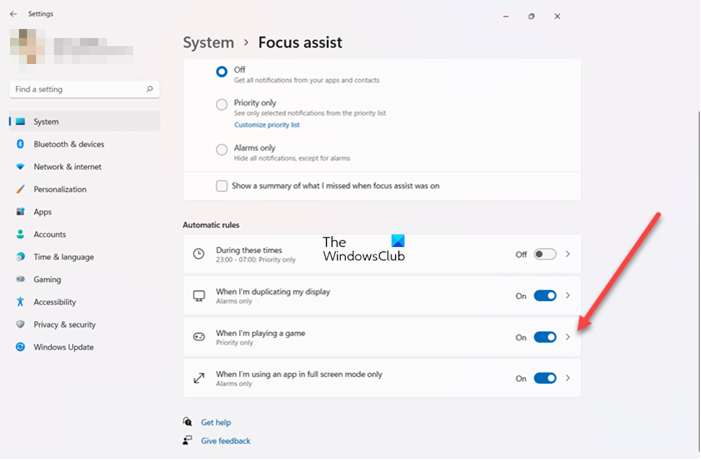Click the Windows Update icon

(x=20, y=347)
